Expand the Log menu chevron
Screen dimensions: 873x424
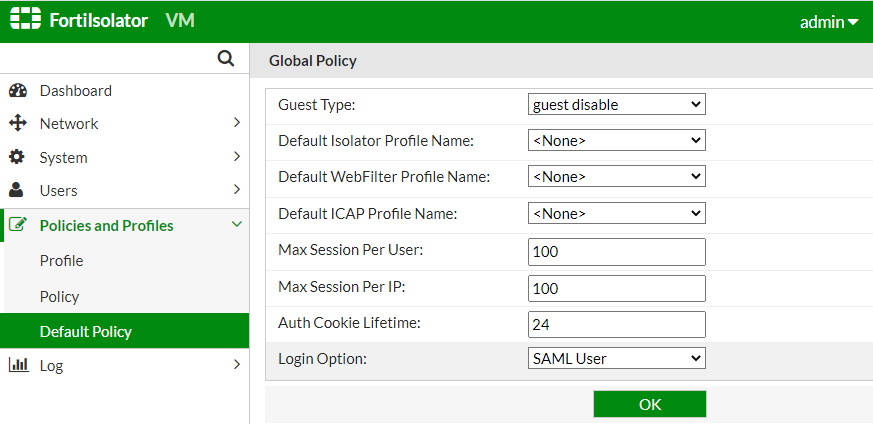point(237,364)
